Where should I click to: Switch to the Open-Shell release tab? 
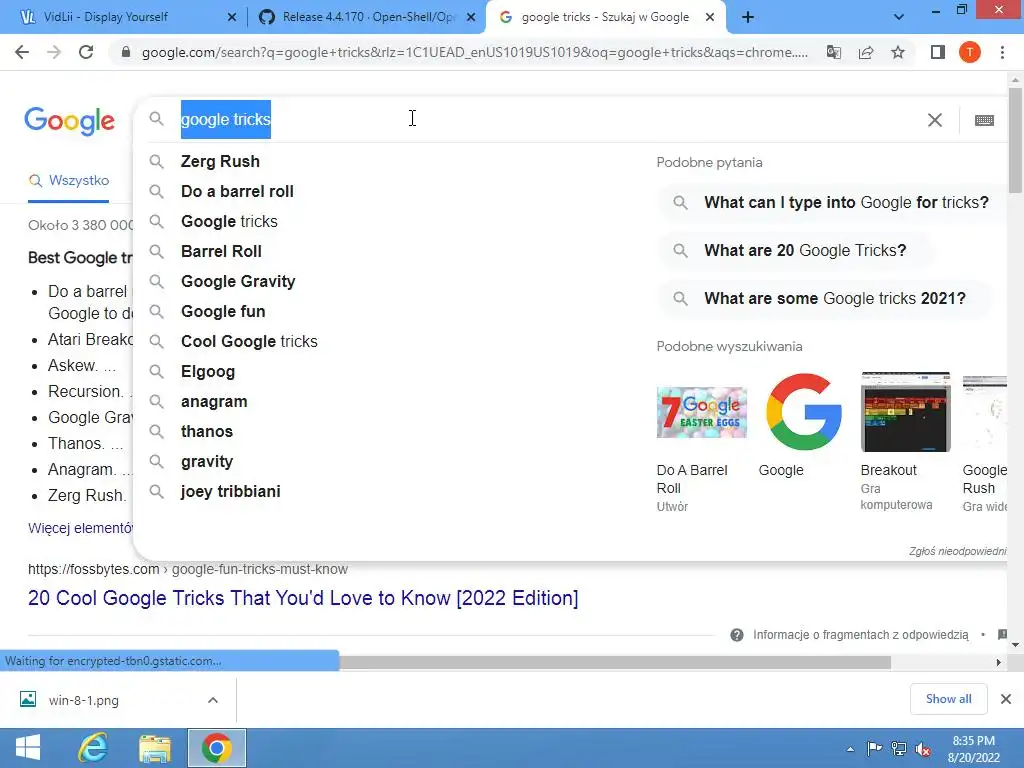coord(366,17)
